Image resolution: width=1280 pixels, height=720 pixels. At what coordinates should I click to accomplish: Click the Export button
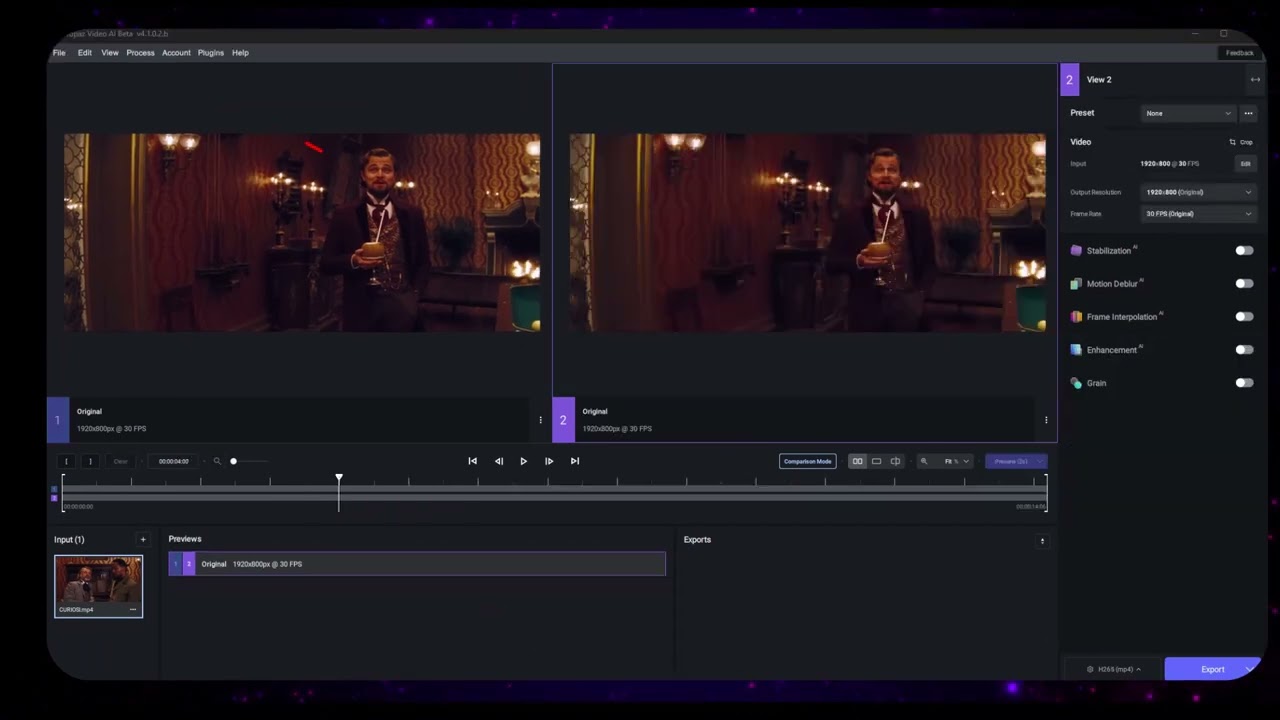[x=1212, y=669]
